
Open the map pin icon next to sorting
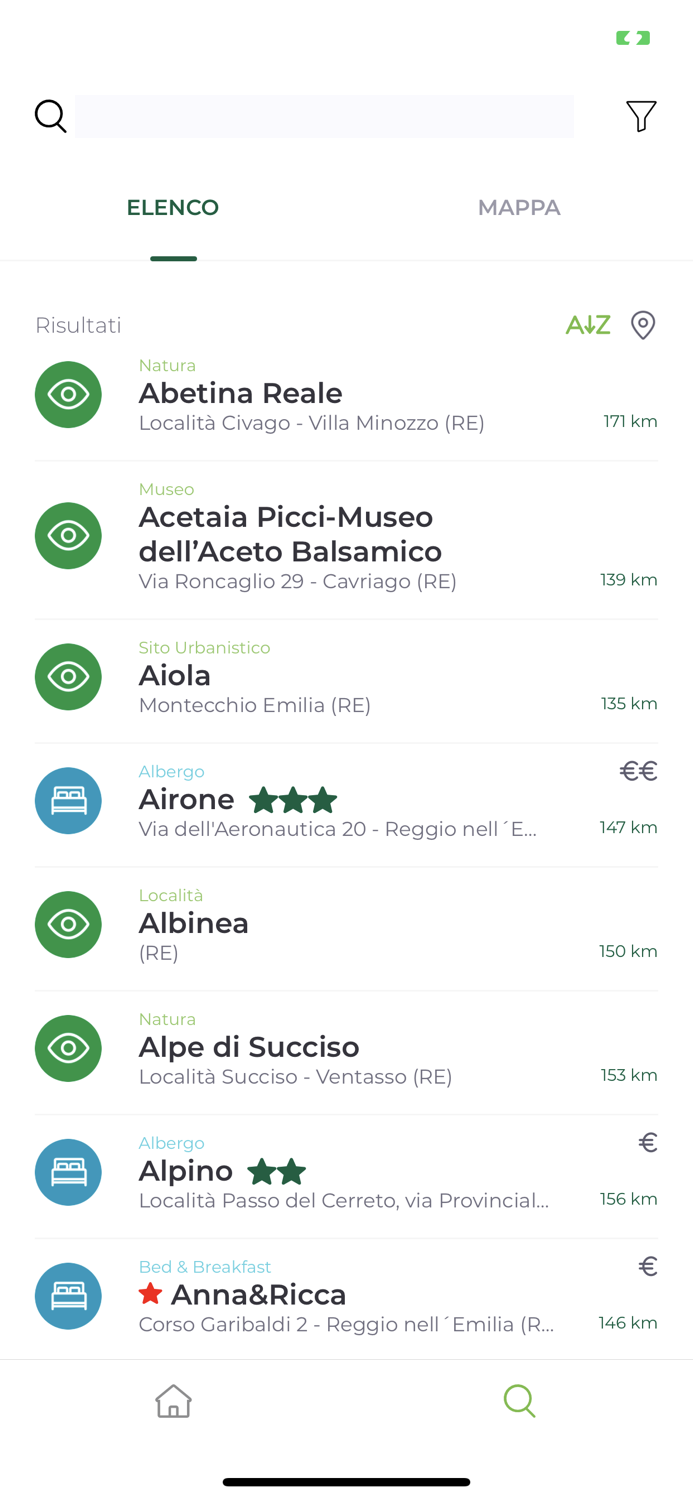pyautogui.click(x=643, y=325)
